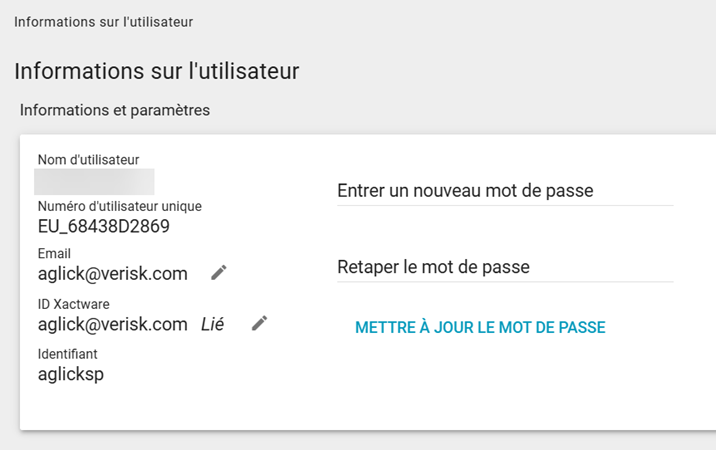Click the blurred username value

point(94,181)
